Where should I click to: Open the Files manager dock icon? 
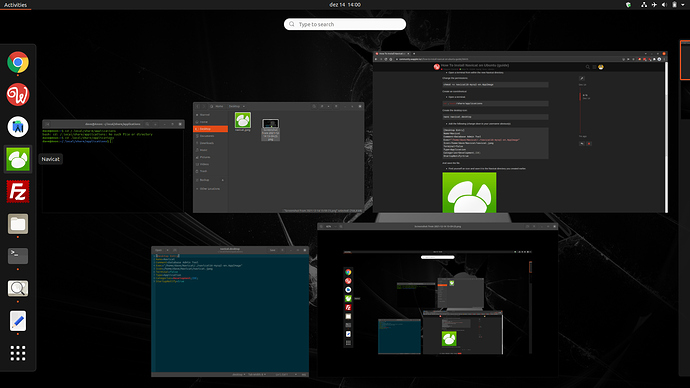(18, 224)
